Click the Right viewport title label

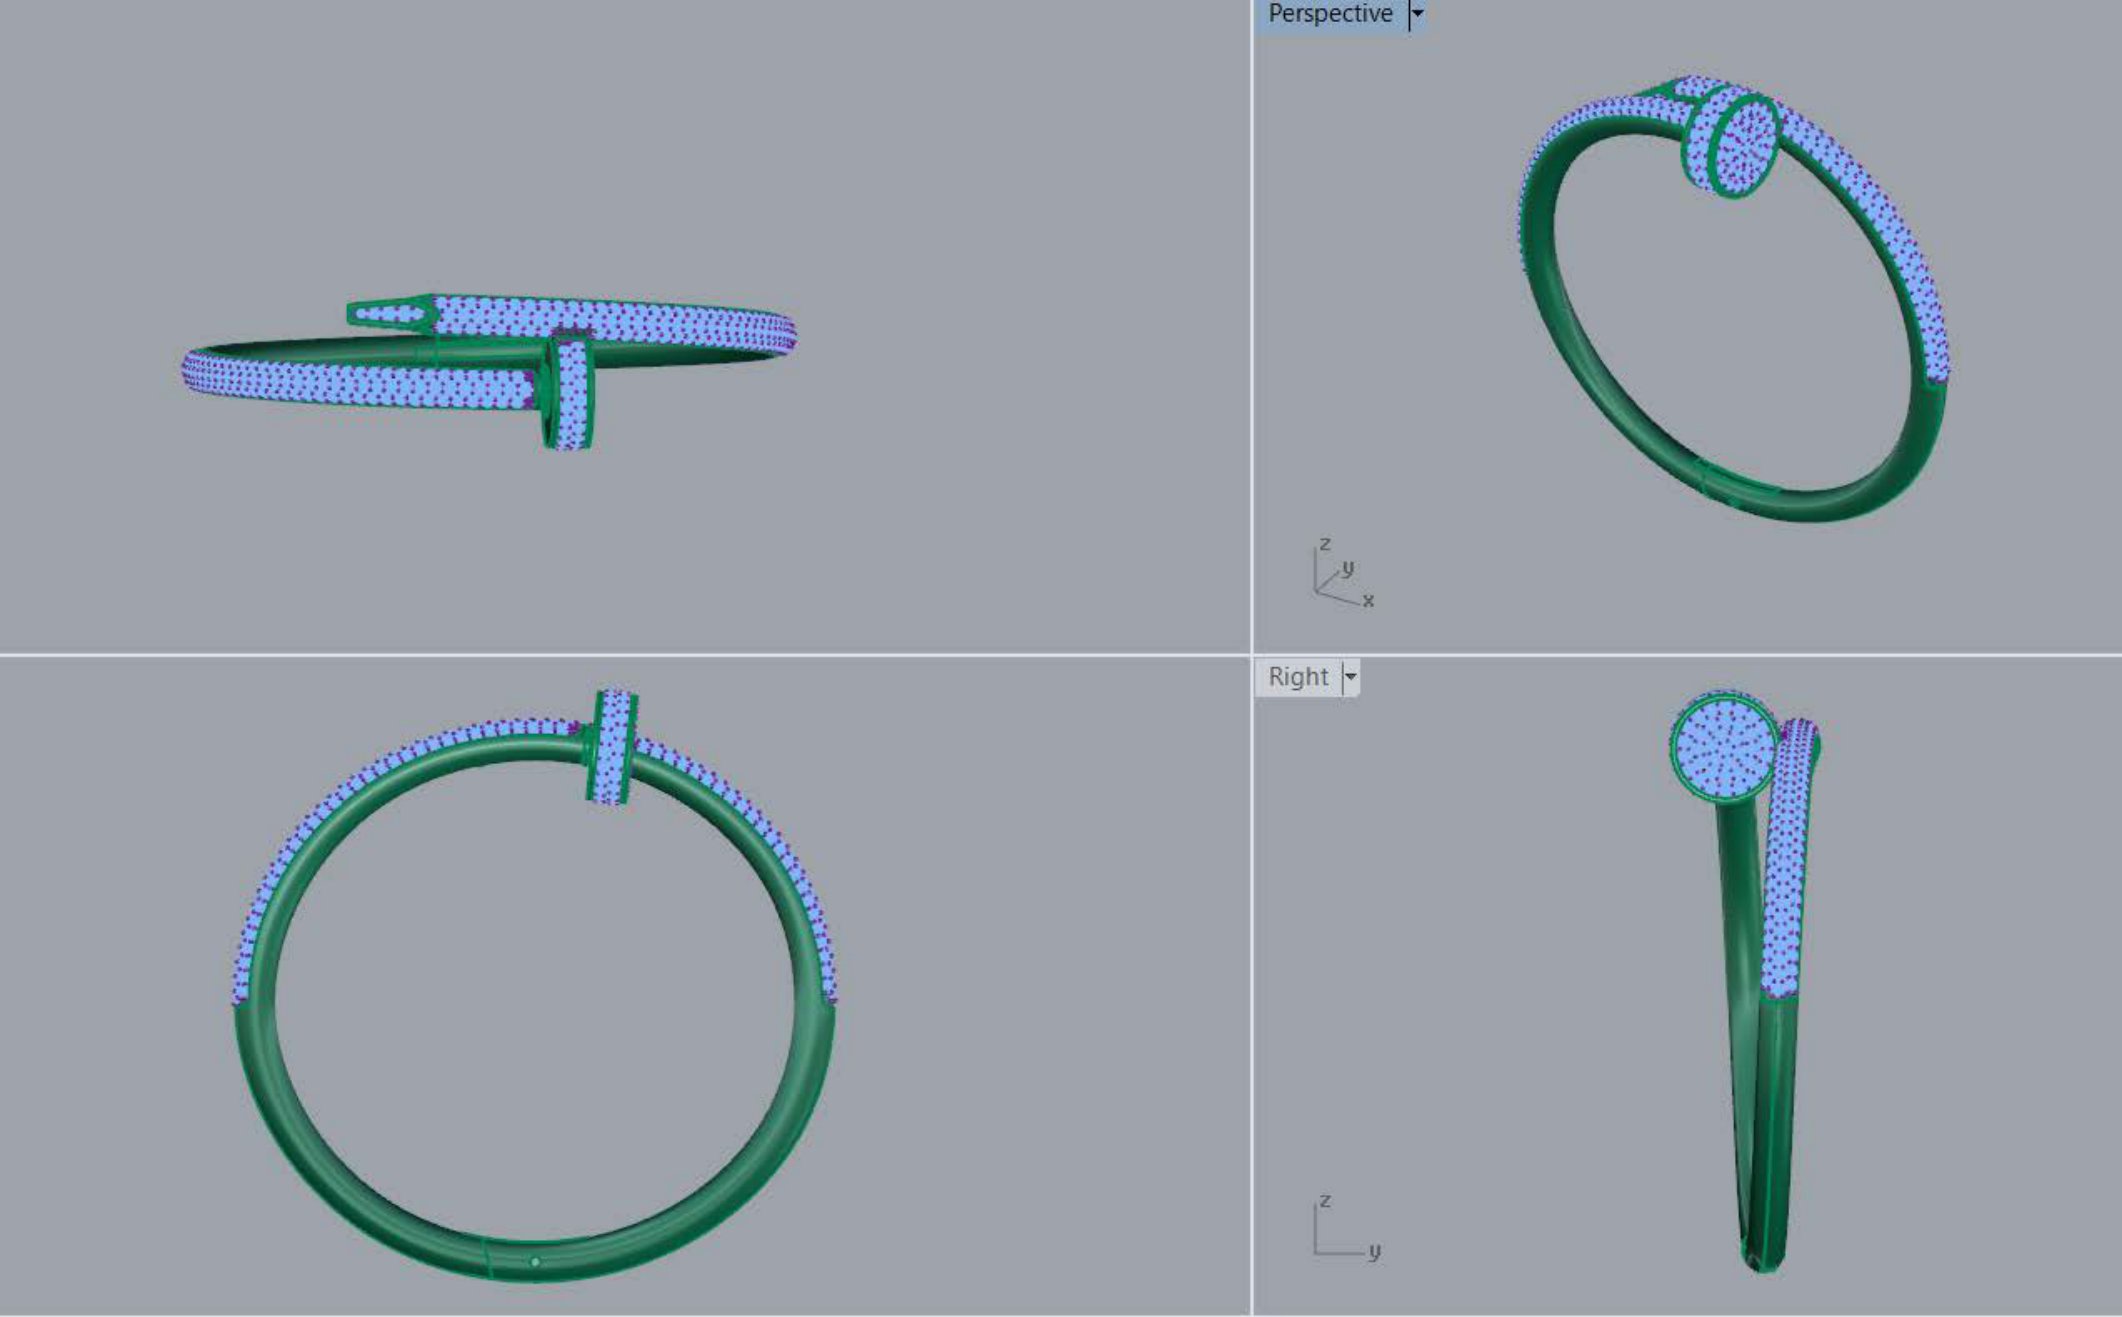pos(1297,677)
